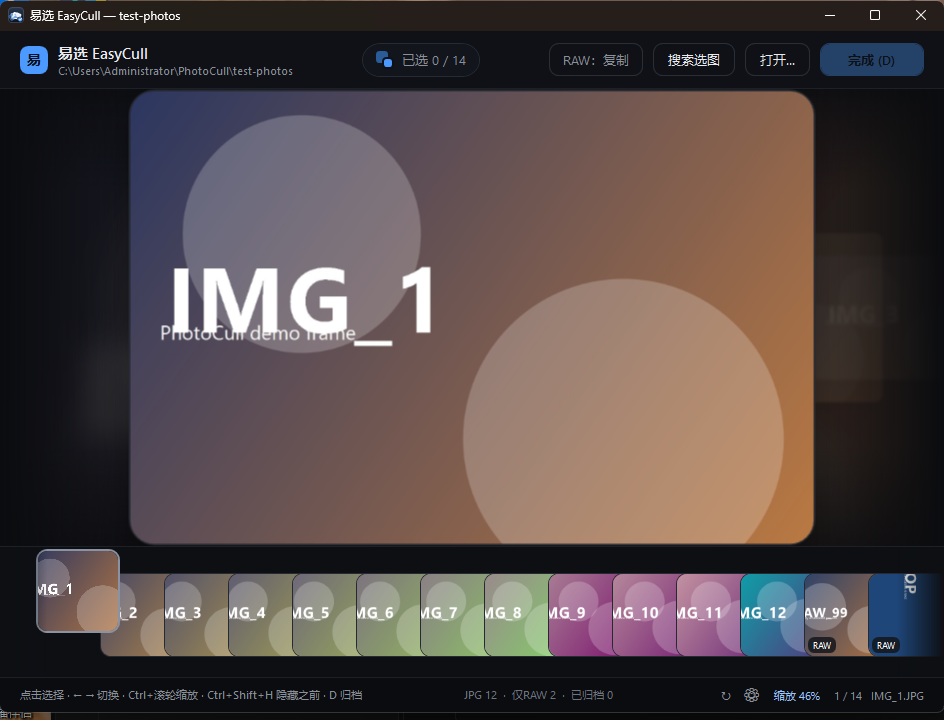This screenshot has width=944, height=720.
Task: Click the EasyCull blue logo icon
Action: (34, 60)
